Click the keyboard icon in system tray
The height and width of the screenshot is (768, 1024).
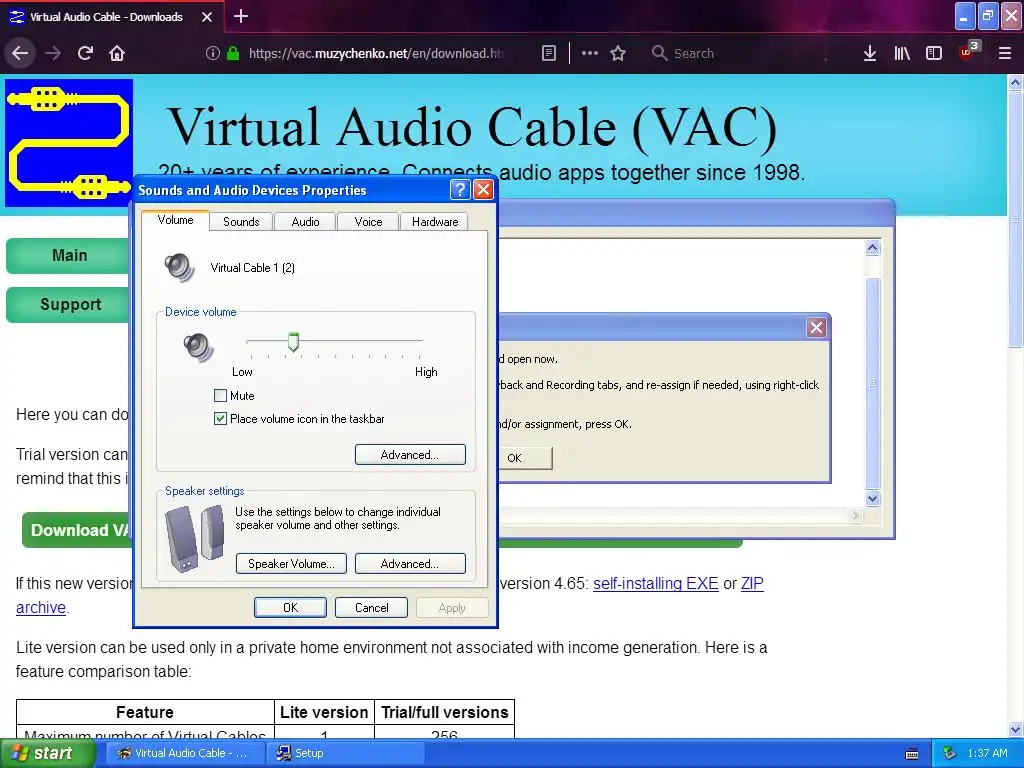pyautogui.click(x=912, y=754)
